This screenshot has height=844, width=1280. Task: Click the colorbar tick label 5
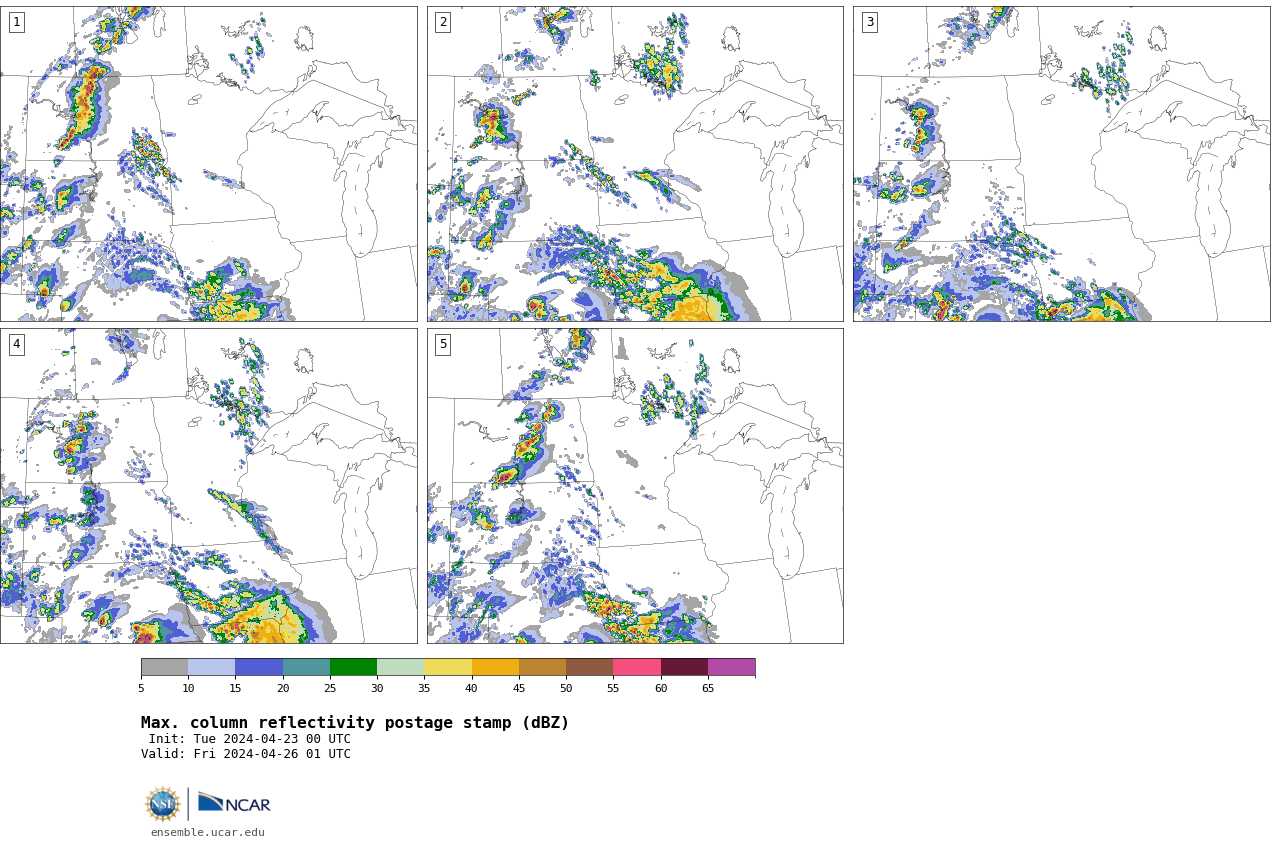(141, 688)
